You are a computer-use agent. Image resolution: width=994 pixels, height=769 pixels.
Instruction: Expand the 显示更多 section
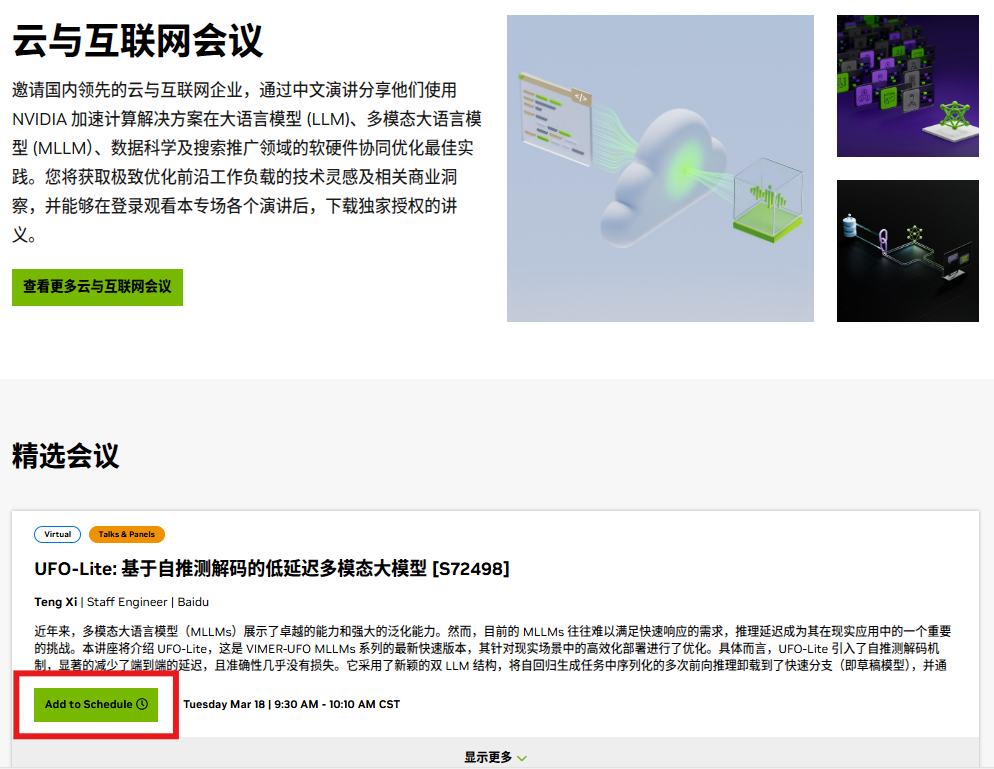(x=495, y=757)
